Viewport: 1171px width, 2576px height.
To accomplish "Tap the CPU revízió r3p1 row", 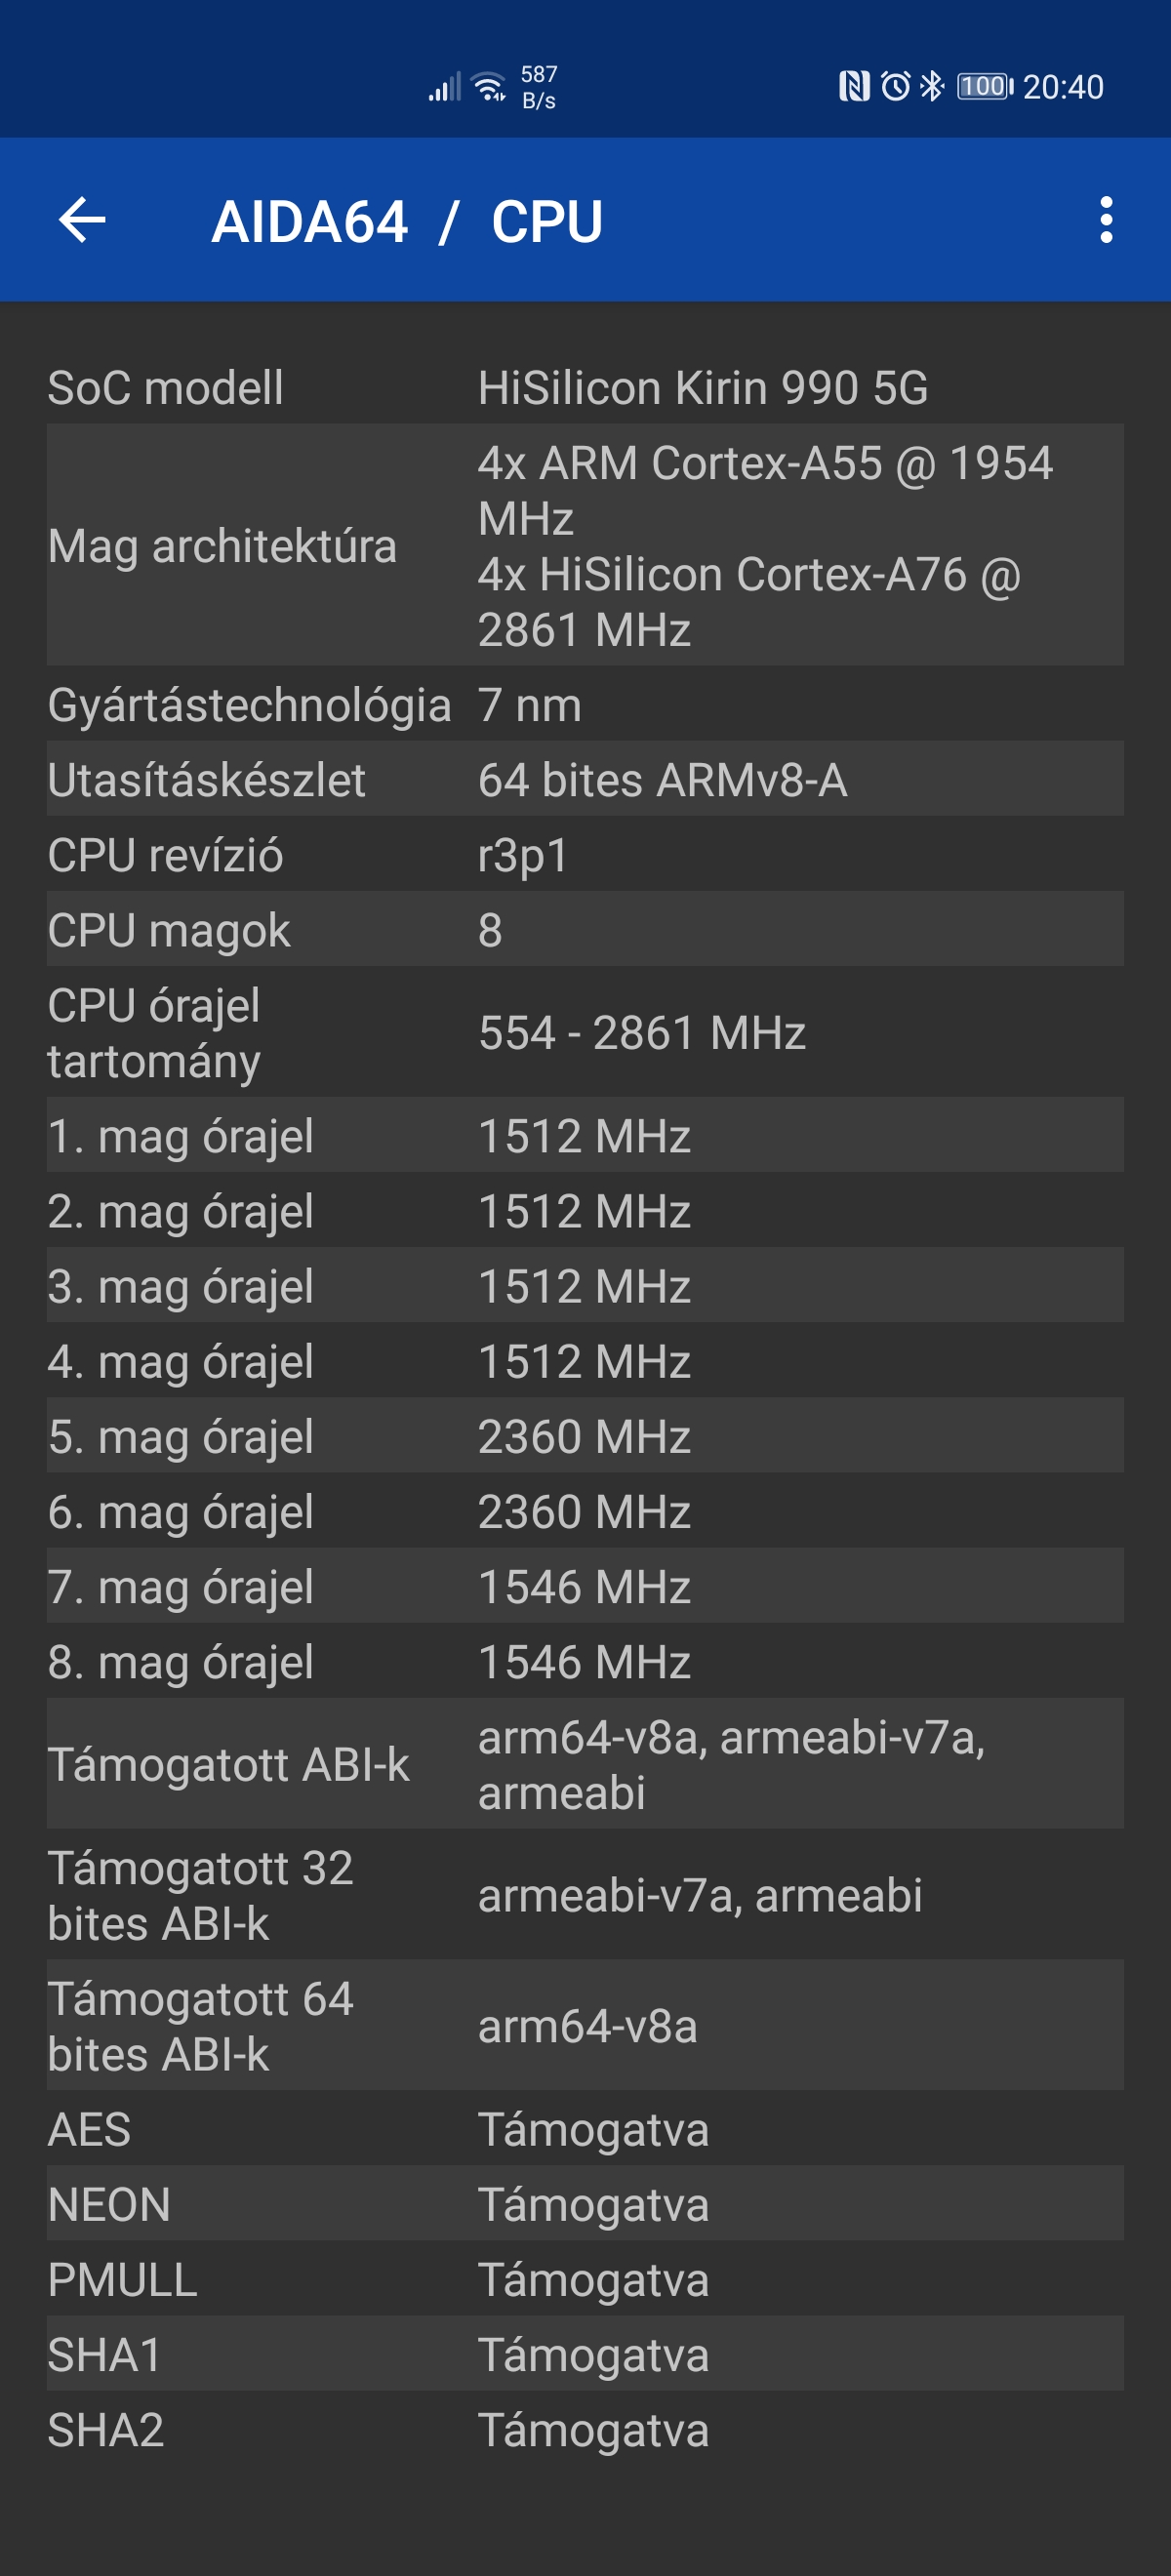I will 585,855.
